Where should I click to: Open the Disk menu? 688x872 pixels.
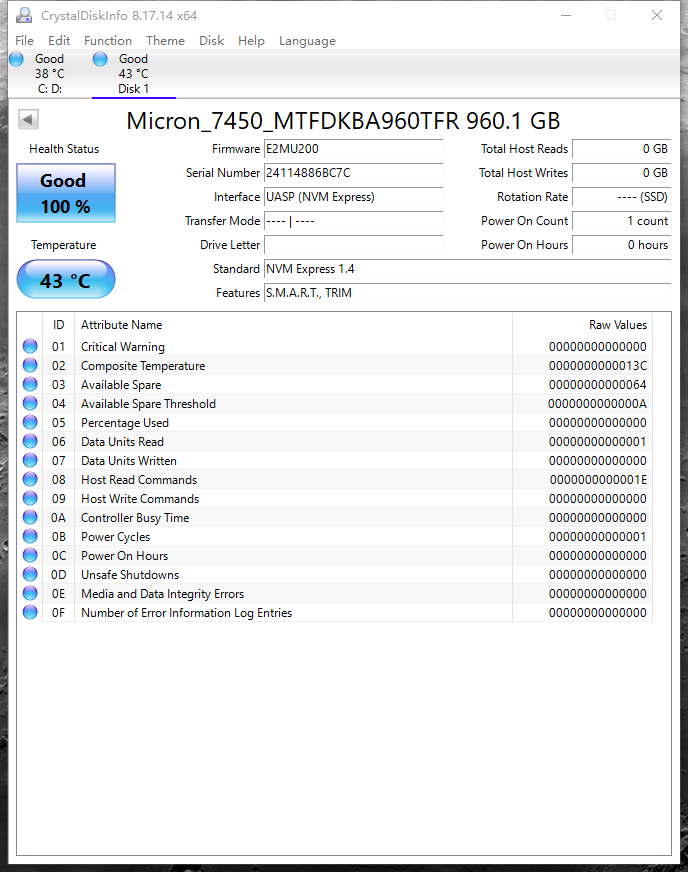coord(211,41)
